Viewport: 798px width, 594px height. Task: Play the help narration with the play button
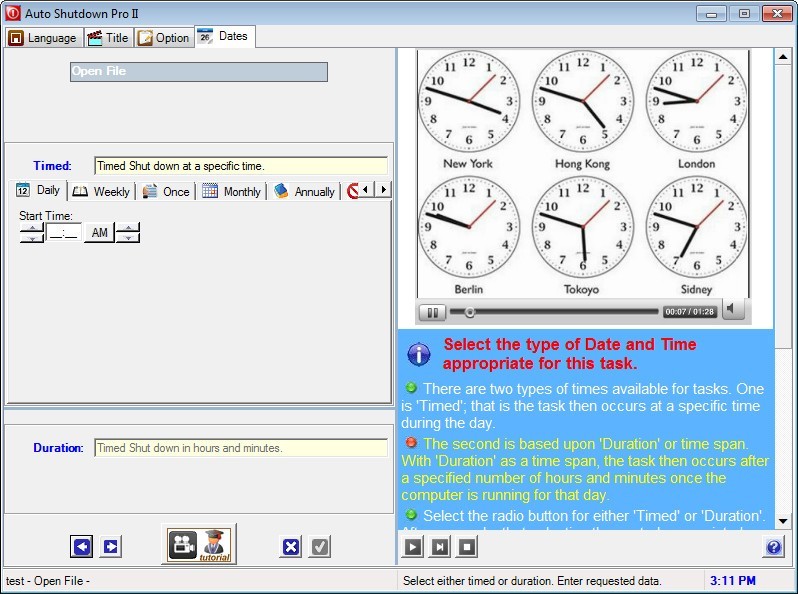pos(413,547)
